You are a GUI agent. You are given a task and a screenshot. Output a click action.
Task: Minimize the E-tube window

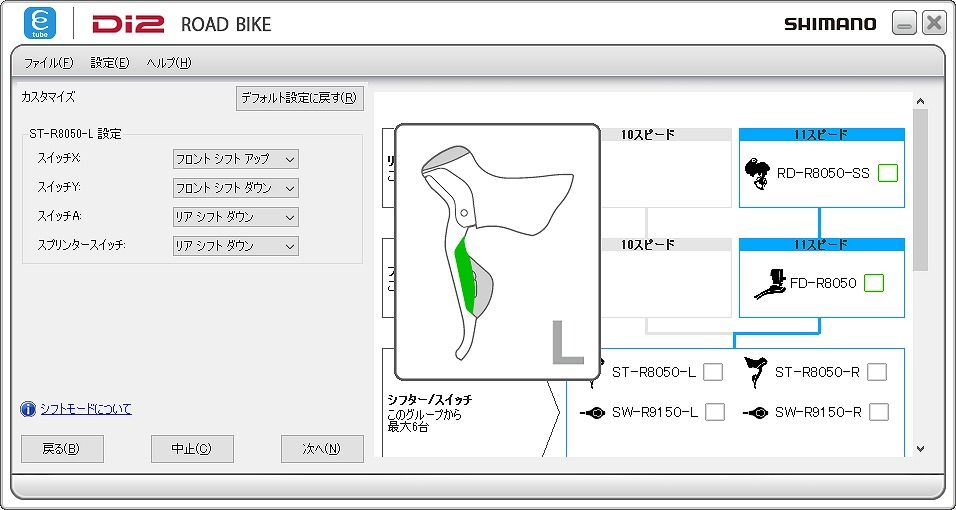coord(904,24)
